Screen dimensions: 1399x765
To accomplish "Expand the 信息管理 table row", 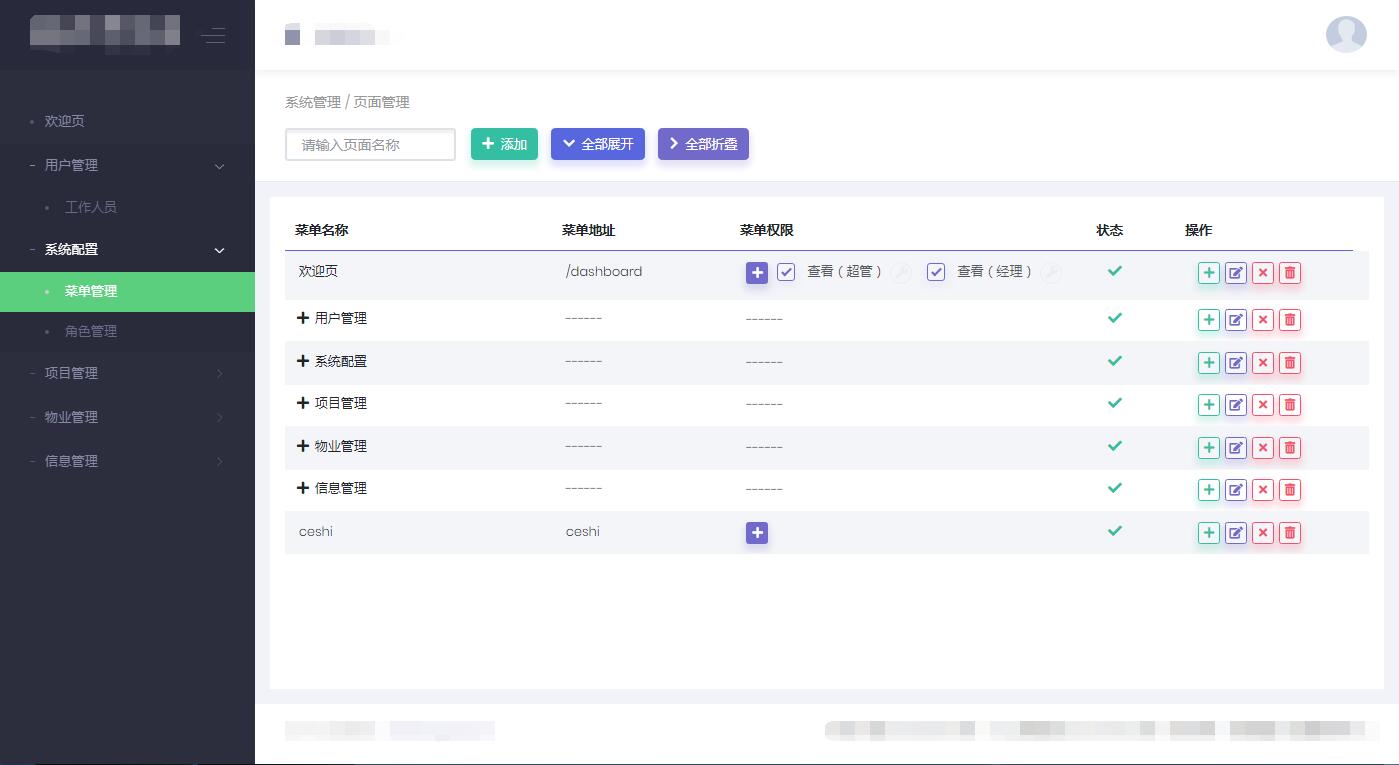I will coord(303,488).
